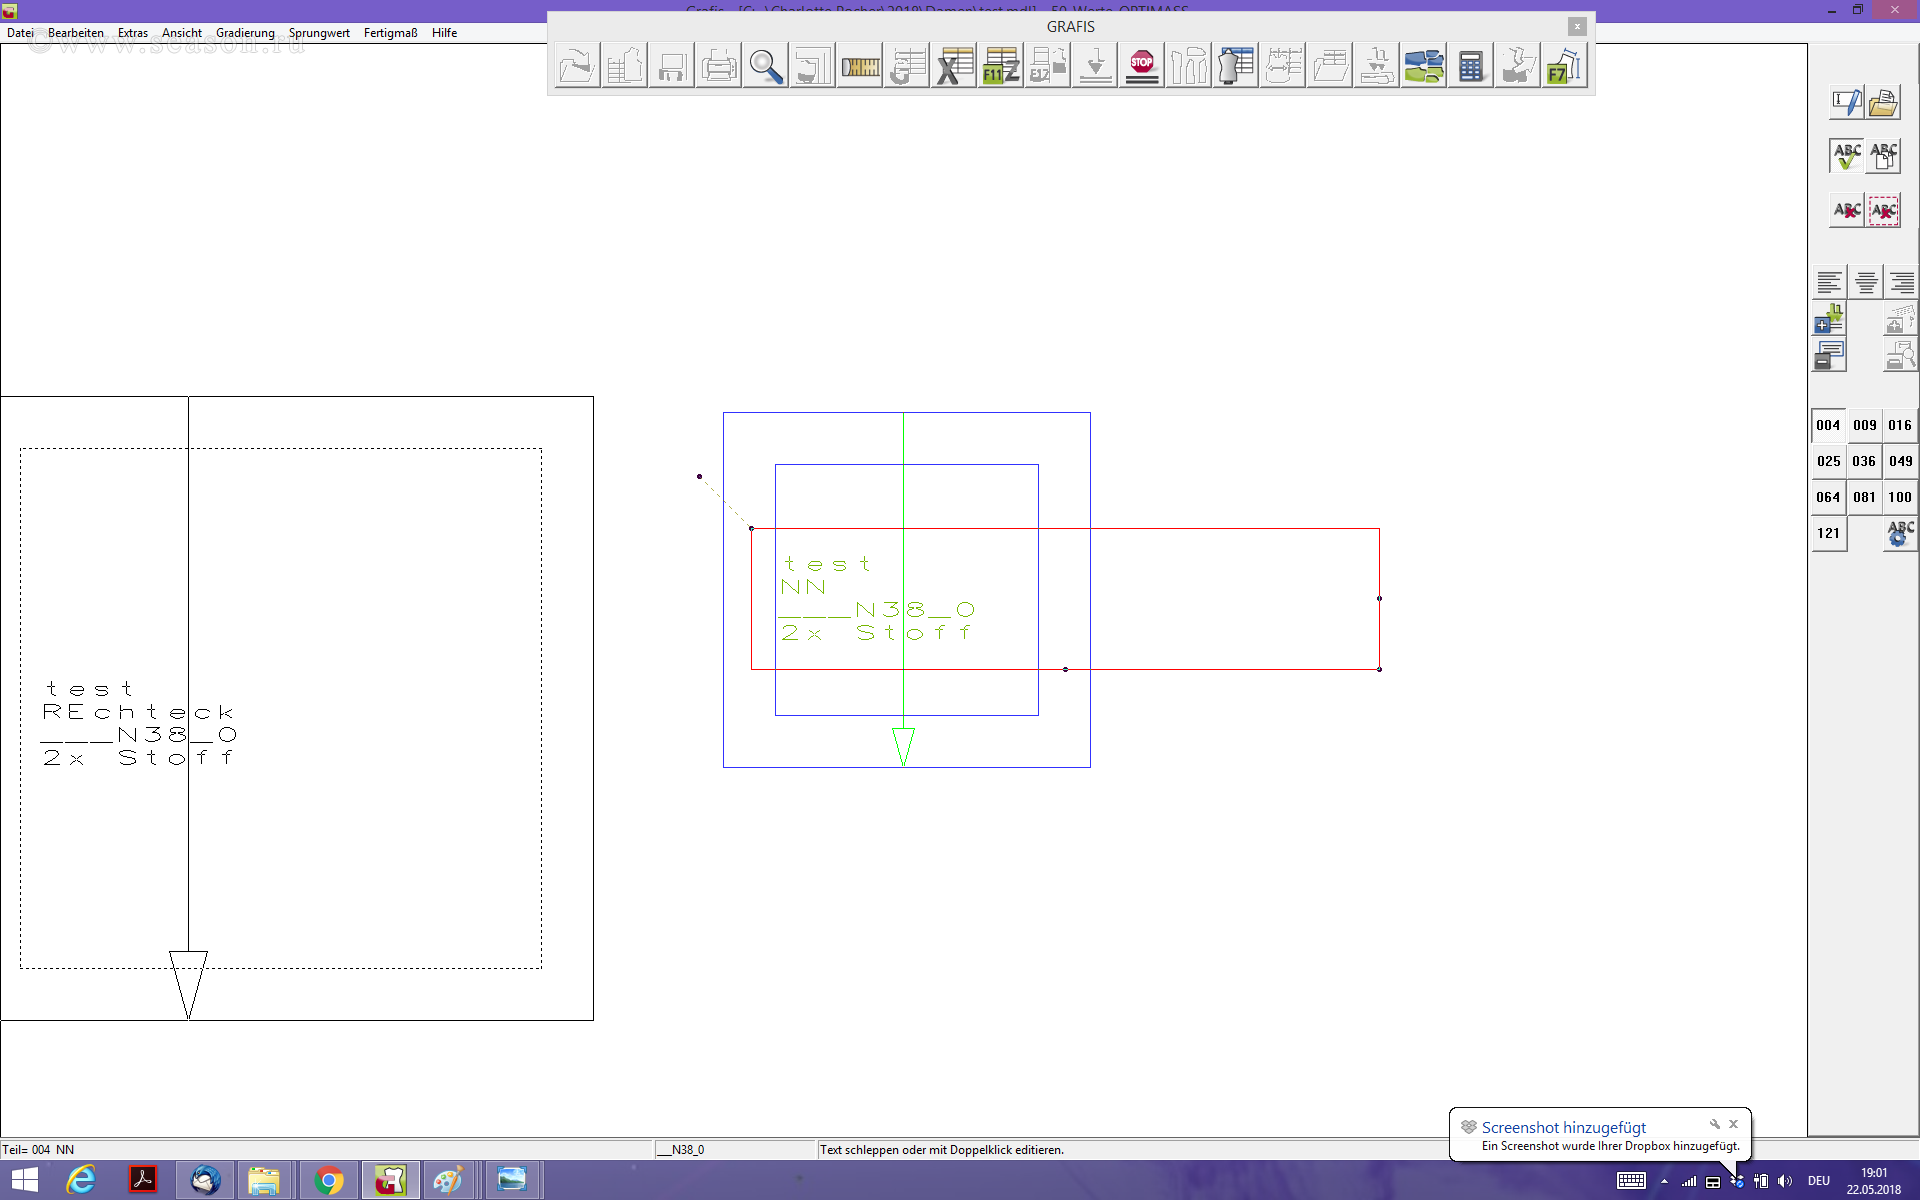Select center text alignment
Screen dimensions: 1920x1200
[1865, 283]
